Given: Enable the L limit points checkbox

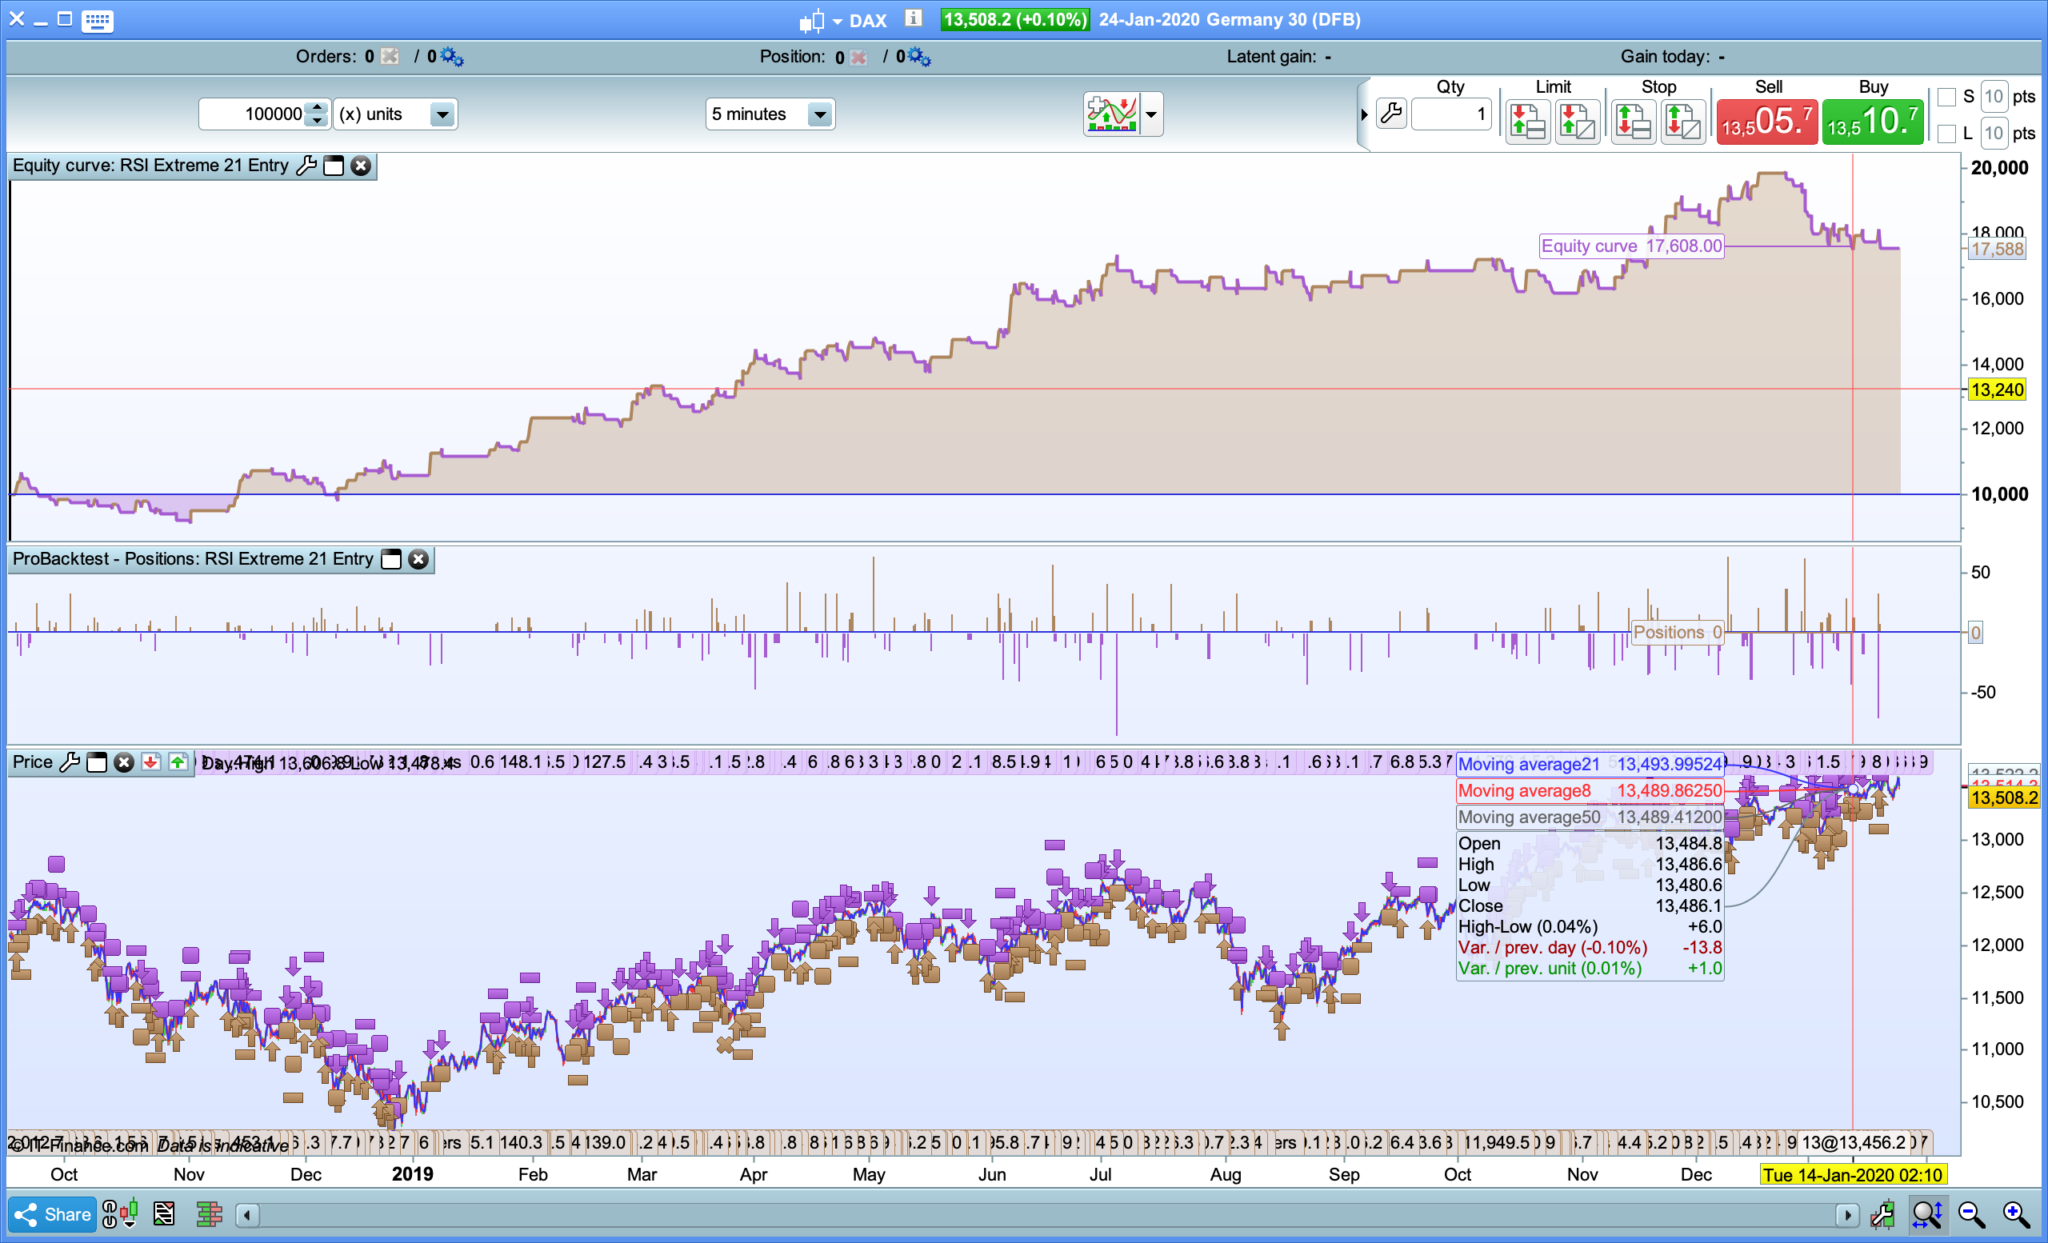Looking at the screenshot, I should [x=1946, y=133].
